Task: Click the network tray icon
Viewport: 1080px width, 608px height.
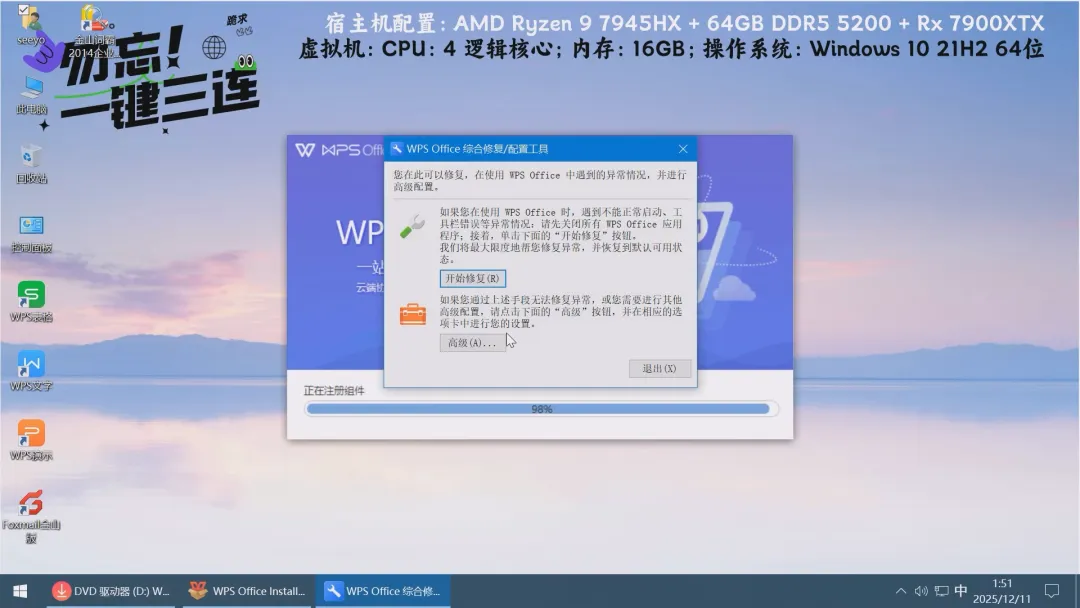Action: point(942,591)
